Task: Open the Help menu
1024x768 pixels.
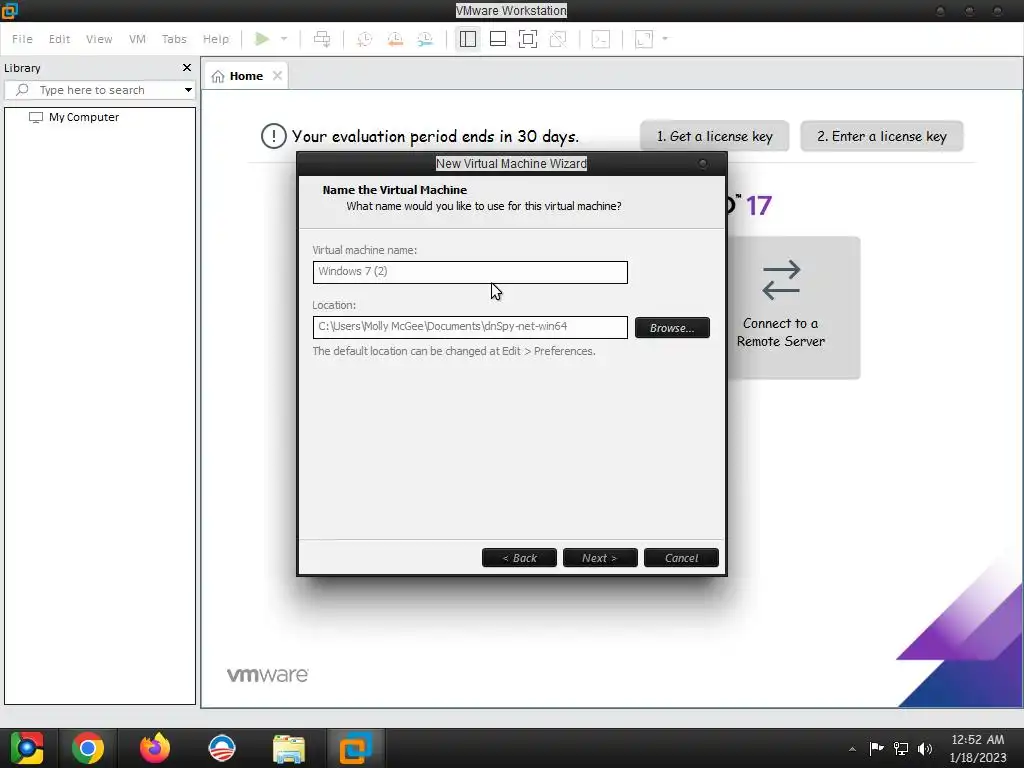Action: [216, 39]
